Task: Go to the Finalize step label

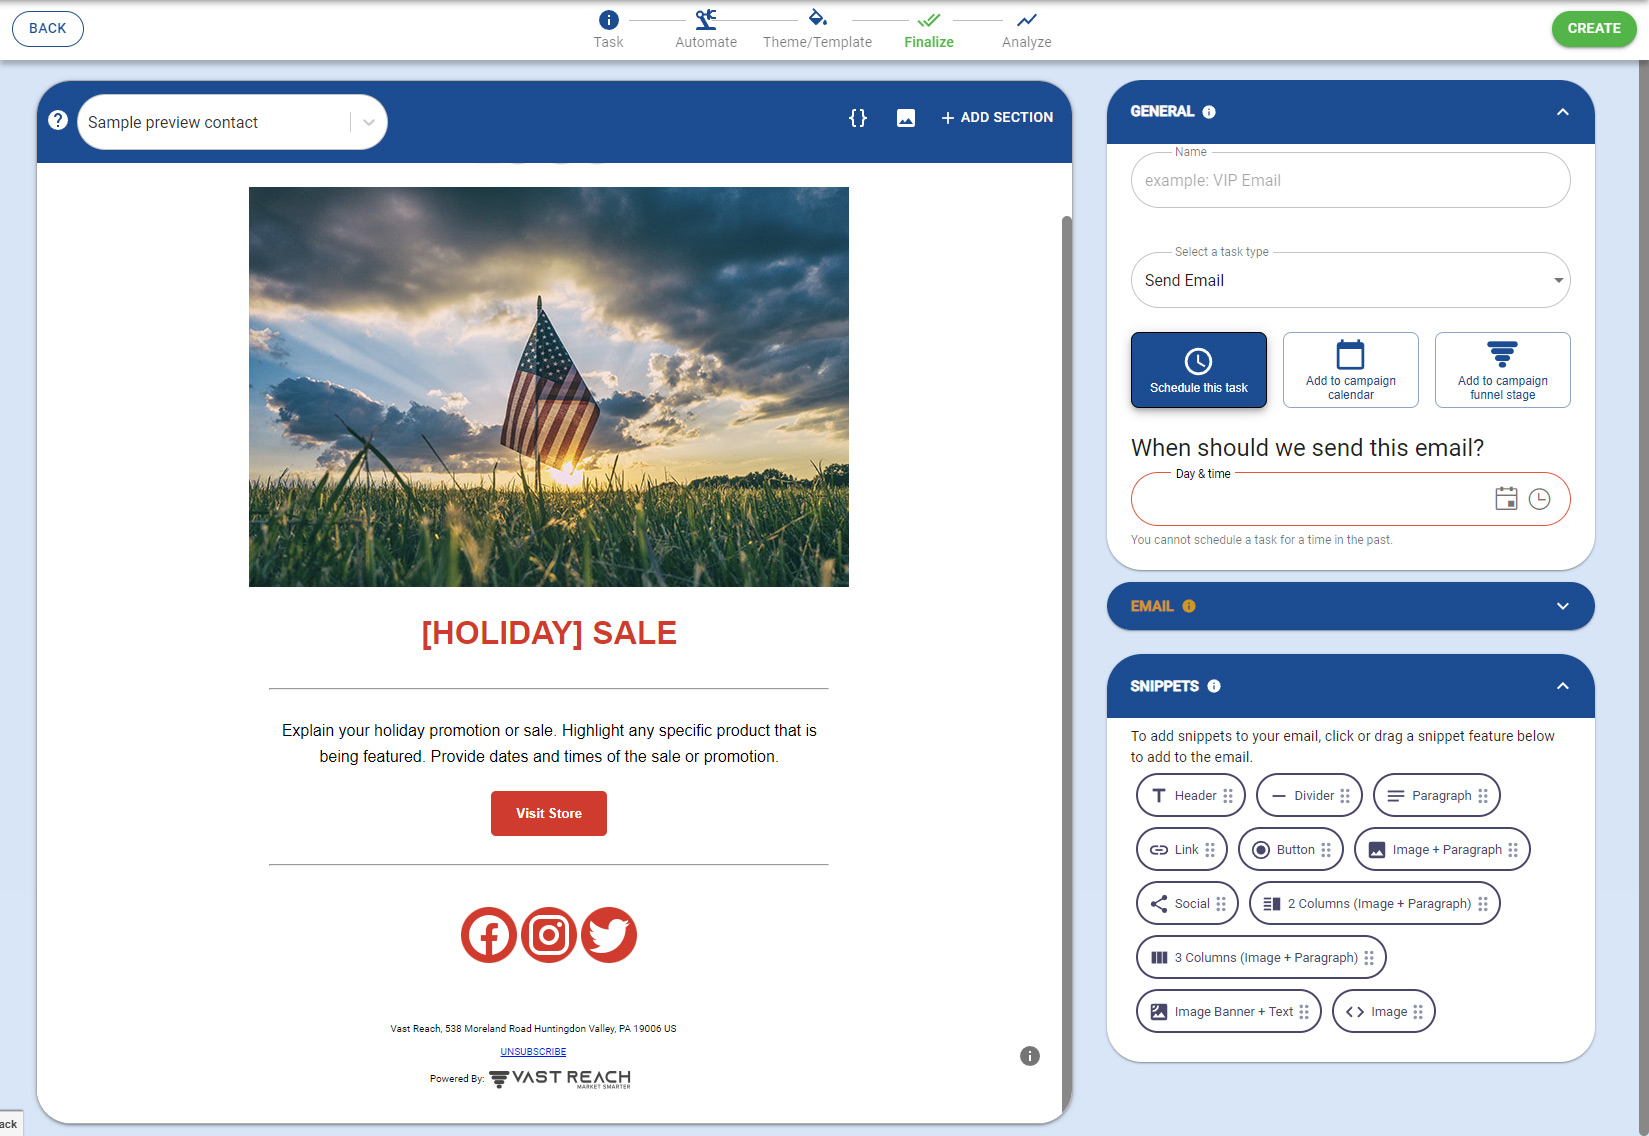Action: pos(929,42)
